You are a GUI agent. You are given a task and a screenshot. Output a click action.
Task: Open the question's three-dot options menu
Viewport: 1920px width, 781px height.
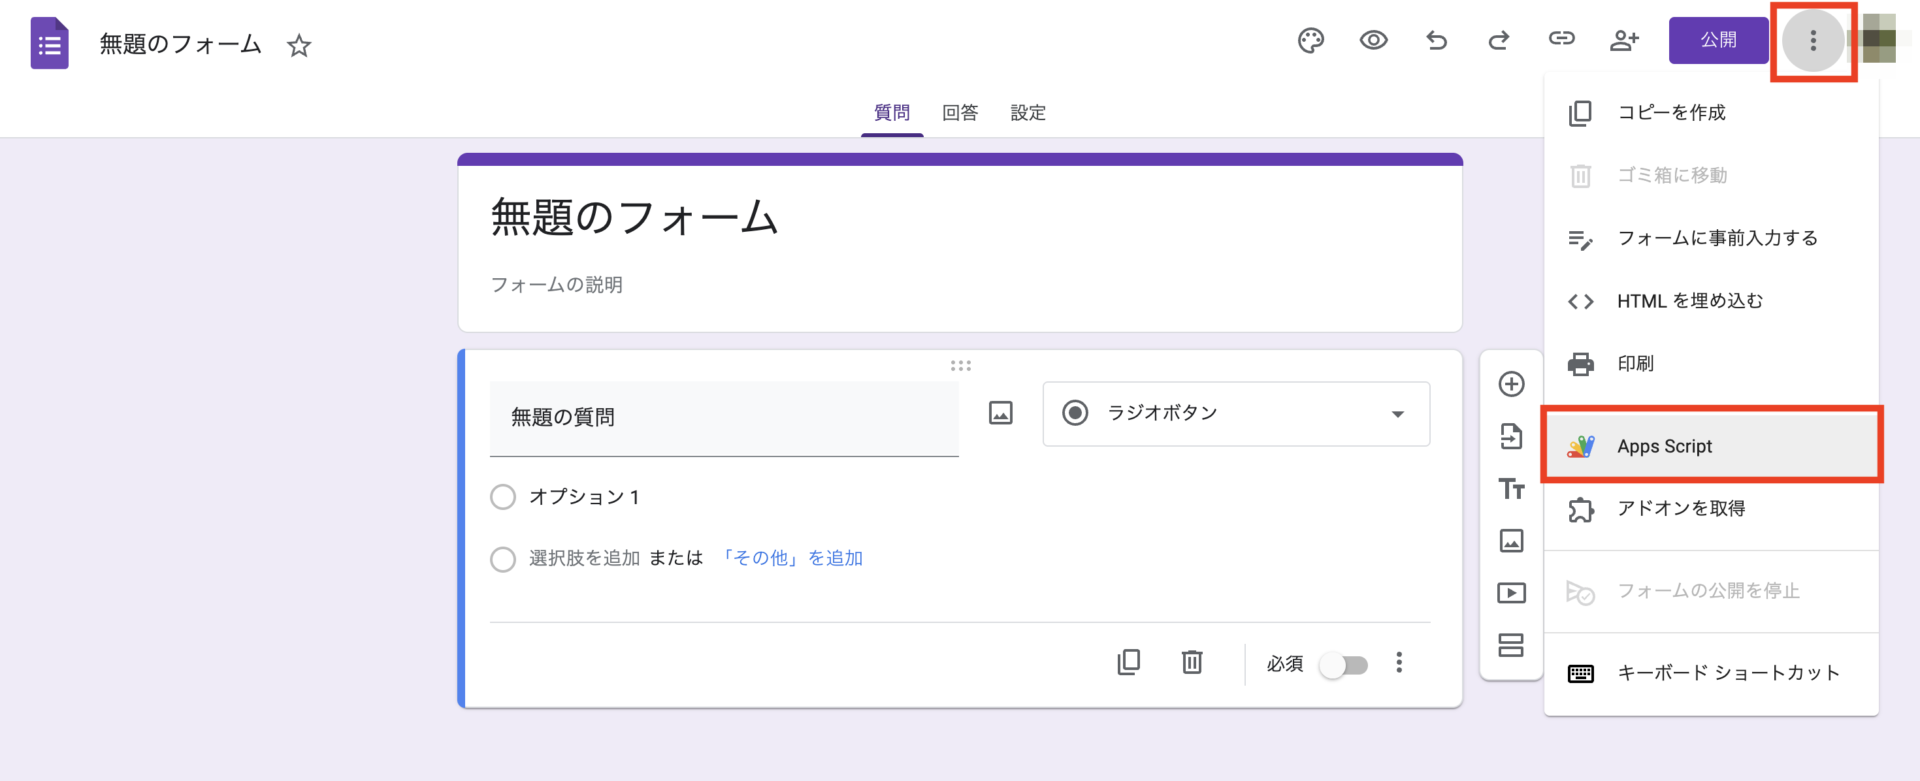1399,663
